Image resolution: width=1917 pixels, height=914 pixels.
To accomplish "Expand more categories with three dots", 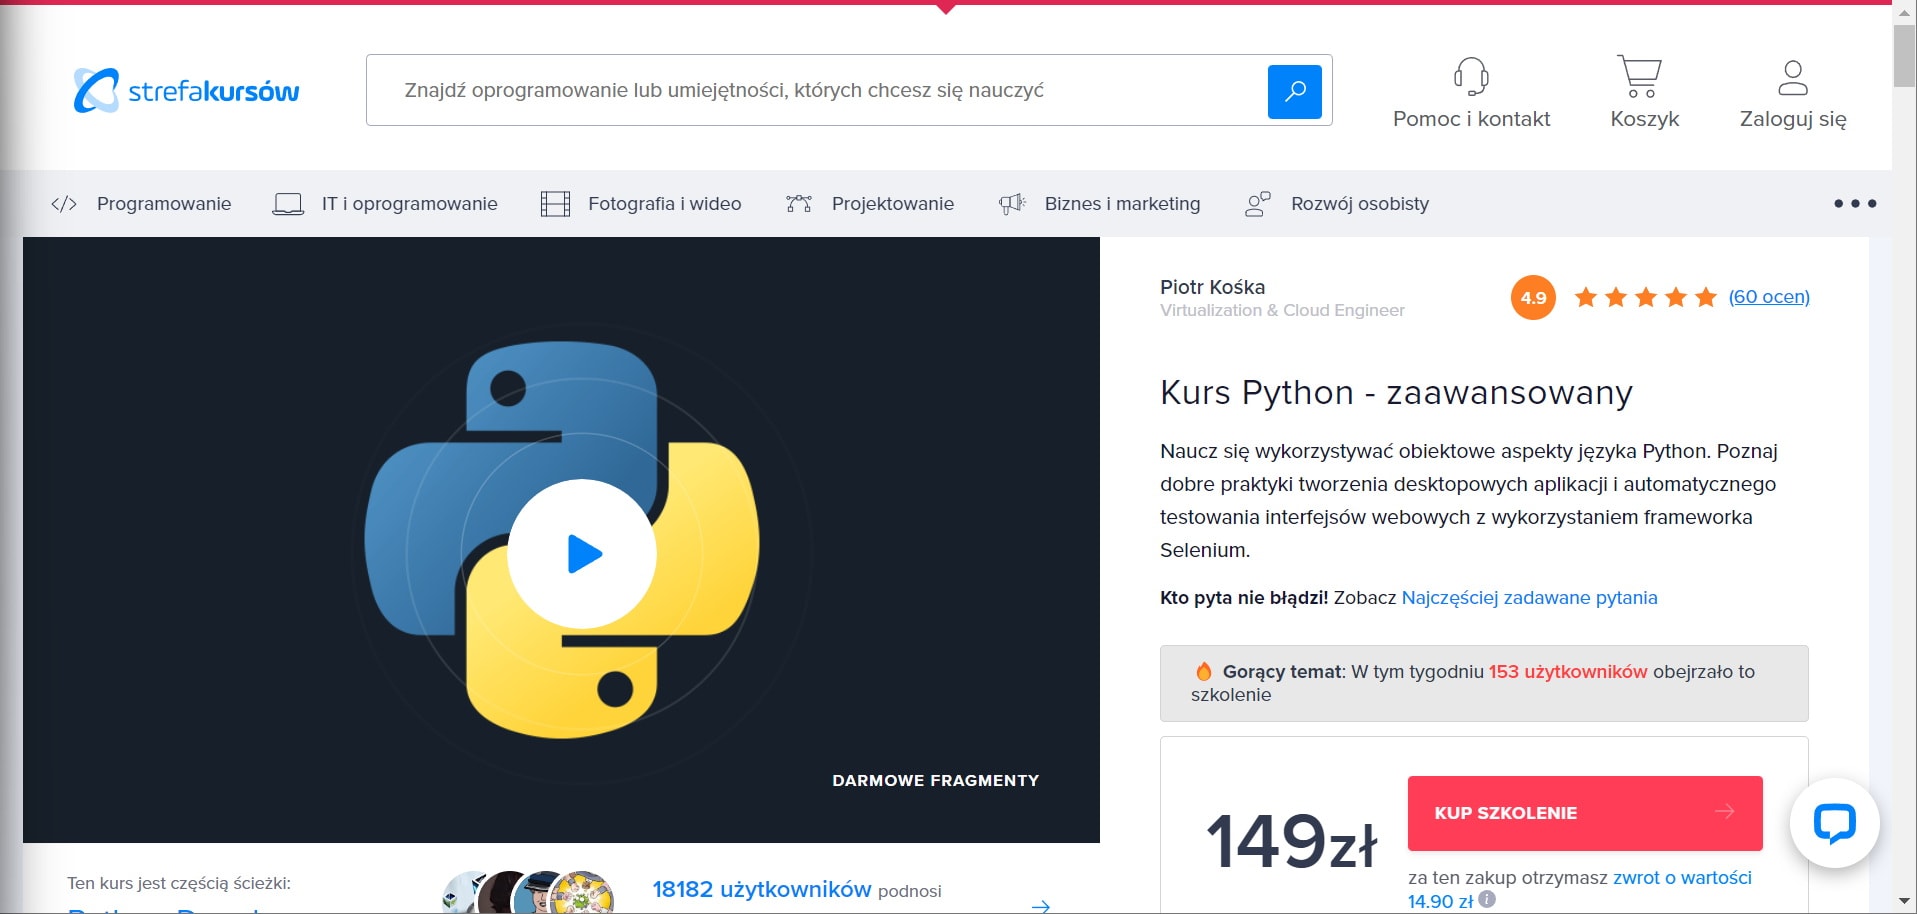I will click(1855, 203).
